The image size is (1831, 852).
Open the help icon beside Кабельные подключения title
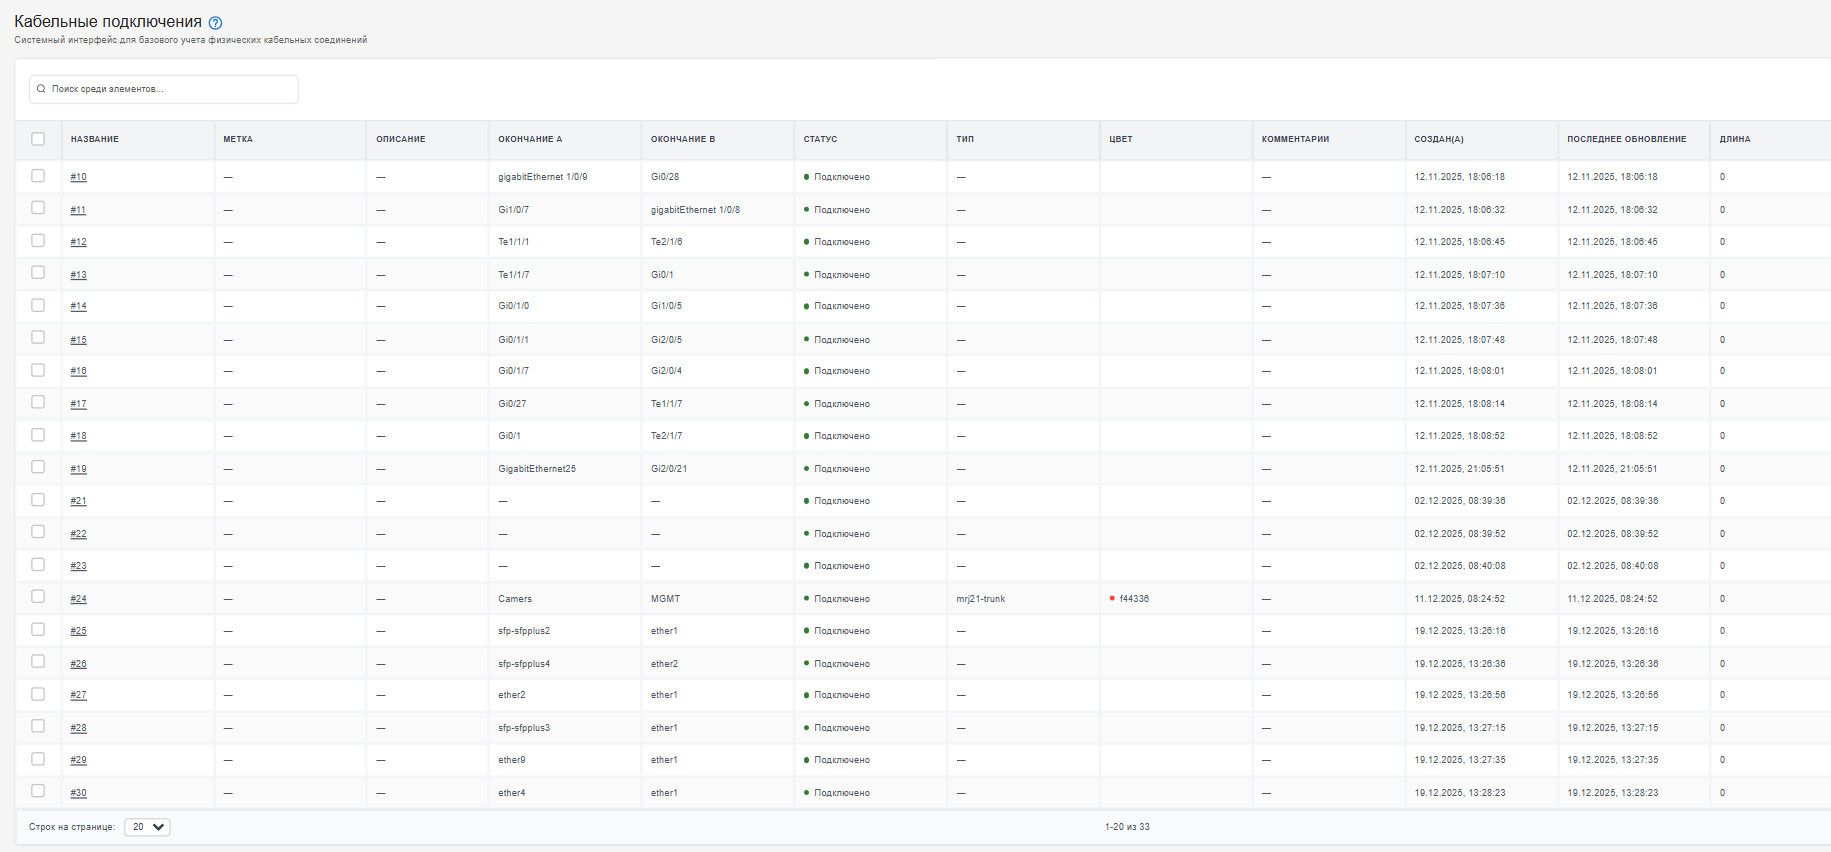point(215,23)
